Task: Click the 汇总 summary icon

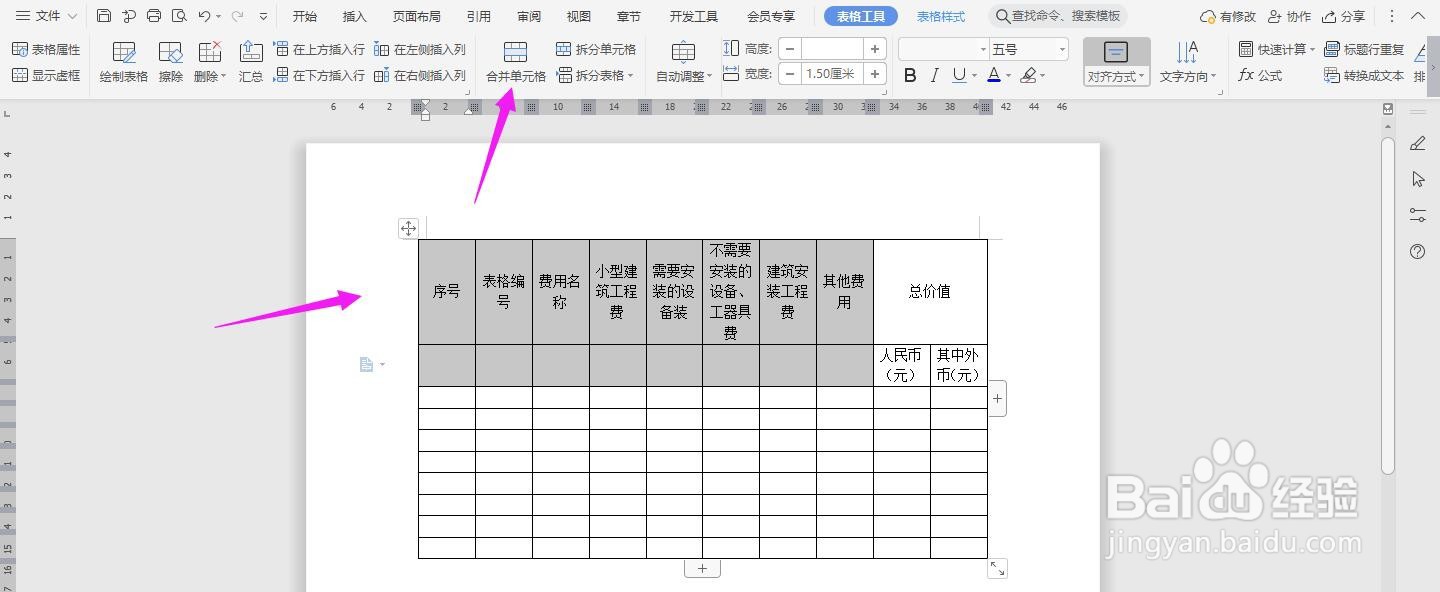Action: click(250, 60)
